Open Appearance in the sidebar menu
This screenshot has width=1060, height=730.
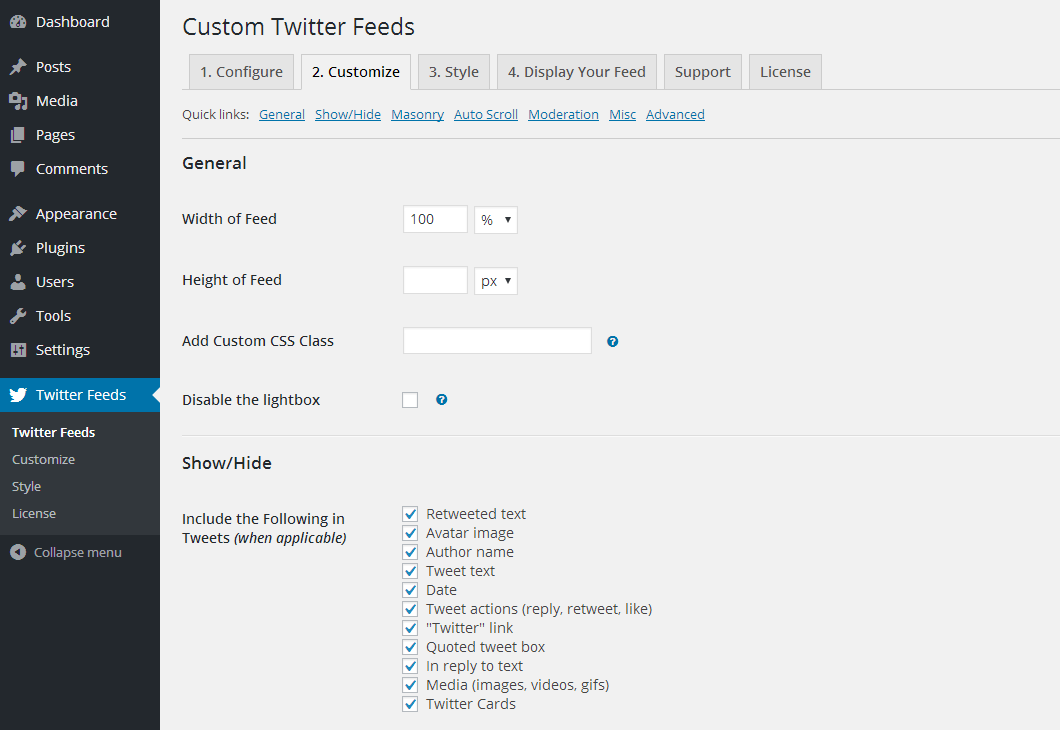click(x=76, y=214)
